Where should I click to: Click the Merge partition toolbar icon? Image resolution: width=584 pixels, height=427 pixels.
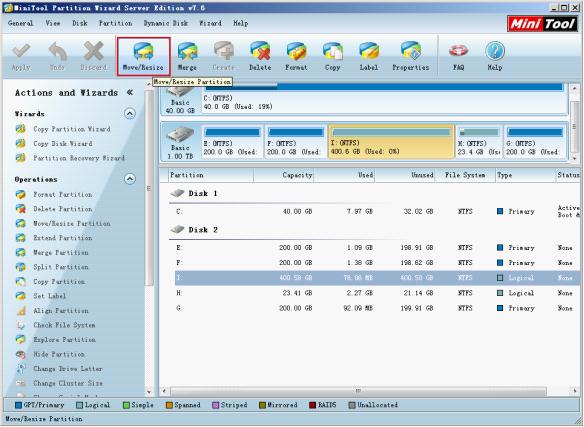coord(187,56)
